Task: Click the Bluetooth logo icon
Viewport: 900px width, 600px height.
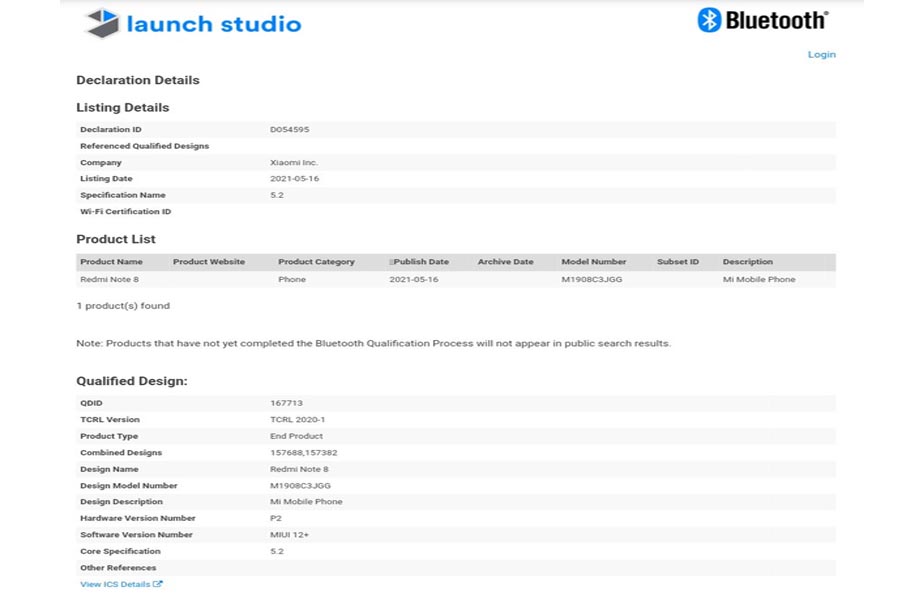Action: click(708, 18)
